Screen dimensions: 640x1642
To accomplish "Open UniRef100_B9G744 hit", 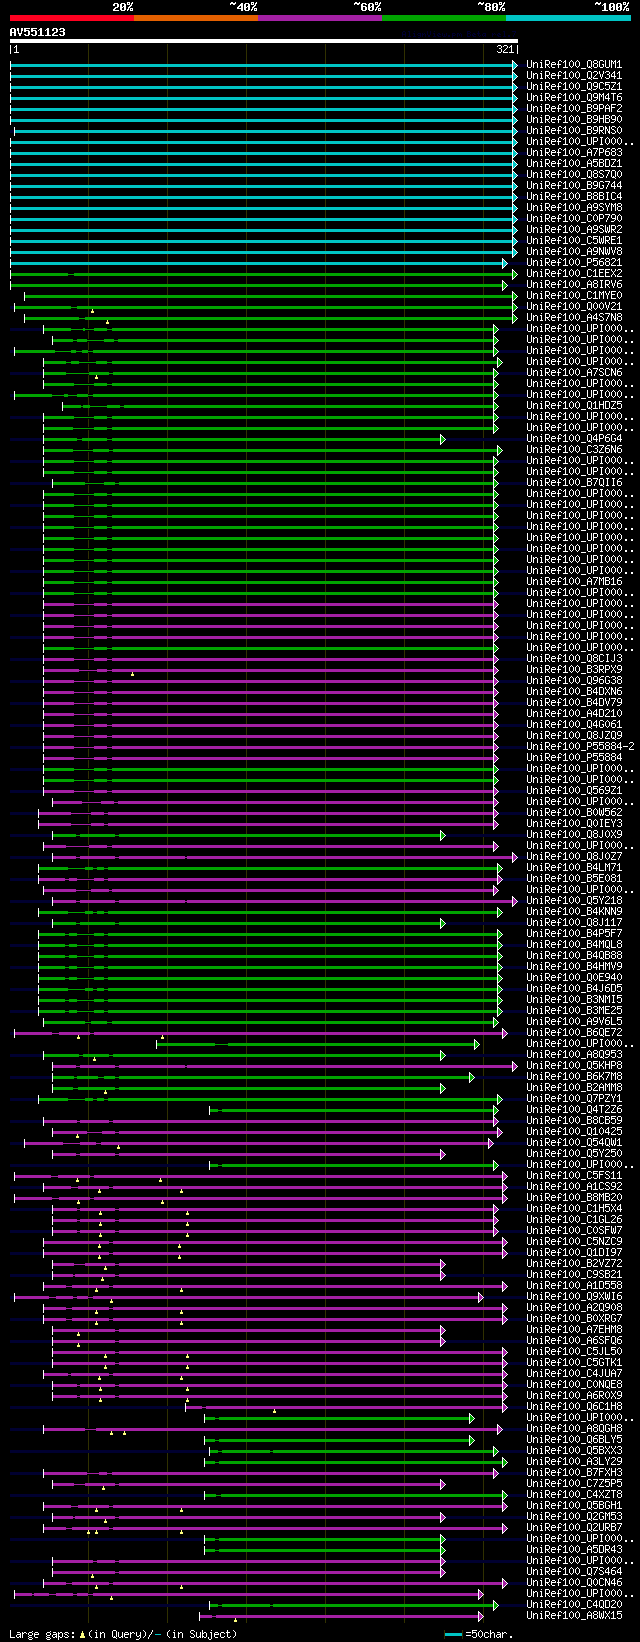I will [x=574, y=186].
